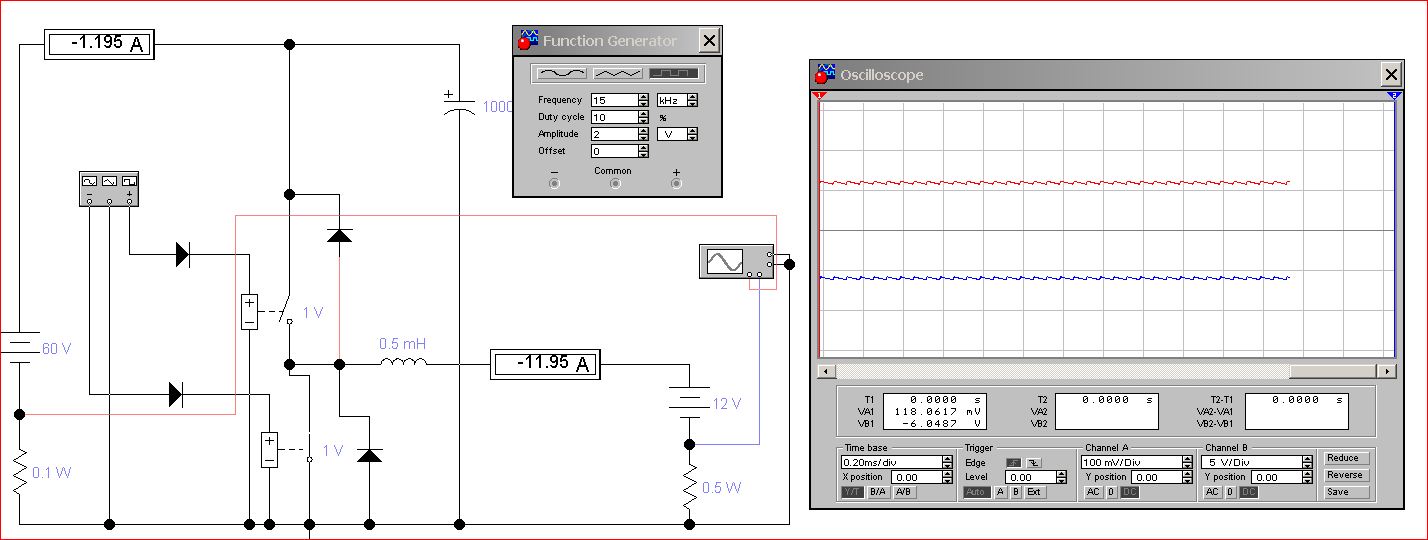
Task: Click the Reduce button on the oscilloscope
Action: click(x=1343, y=458)
